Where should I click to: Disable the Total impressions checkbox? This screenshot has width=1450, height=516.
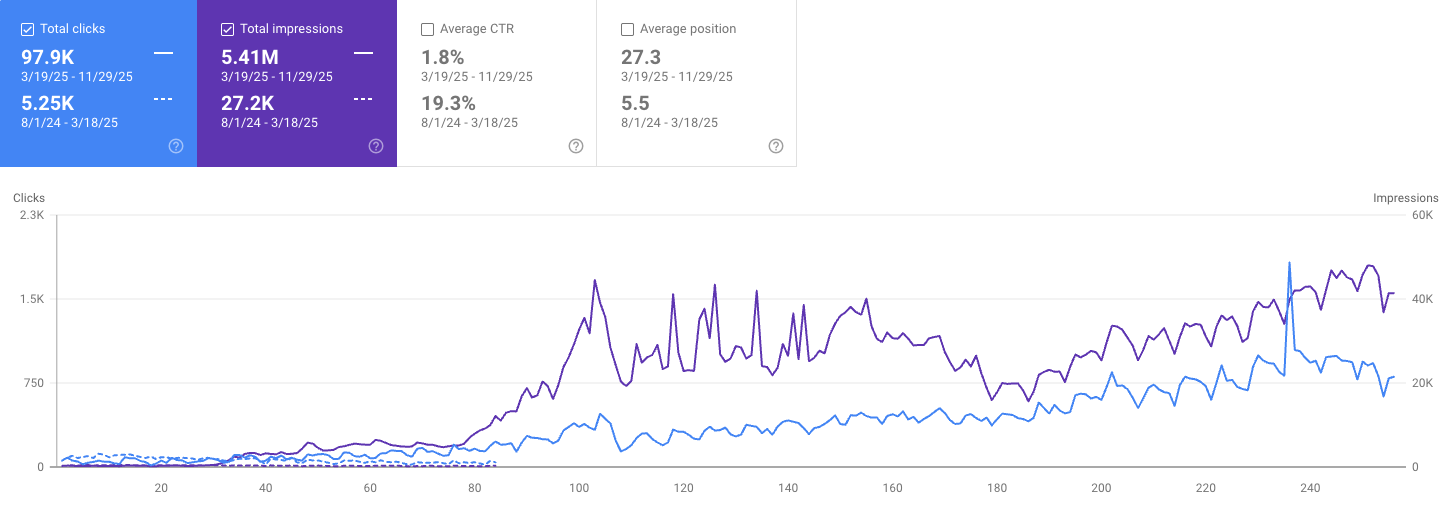(228, 29)
